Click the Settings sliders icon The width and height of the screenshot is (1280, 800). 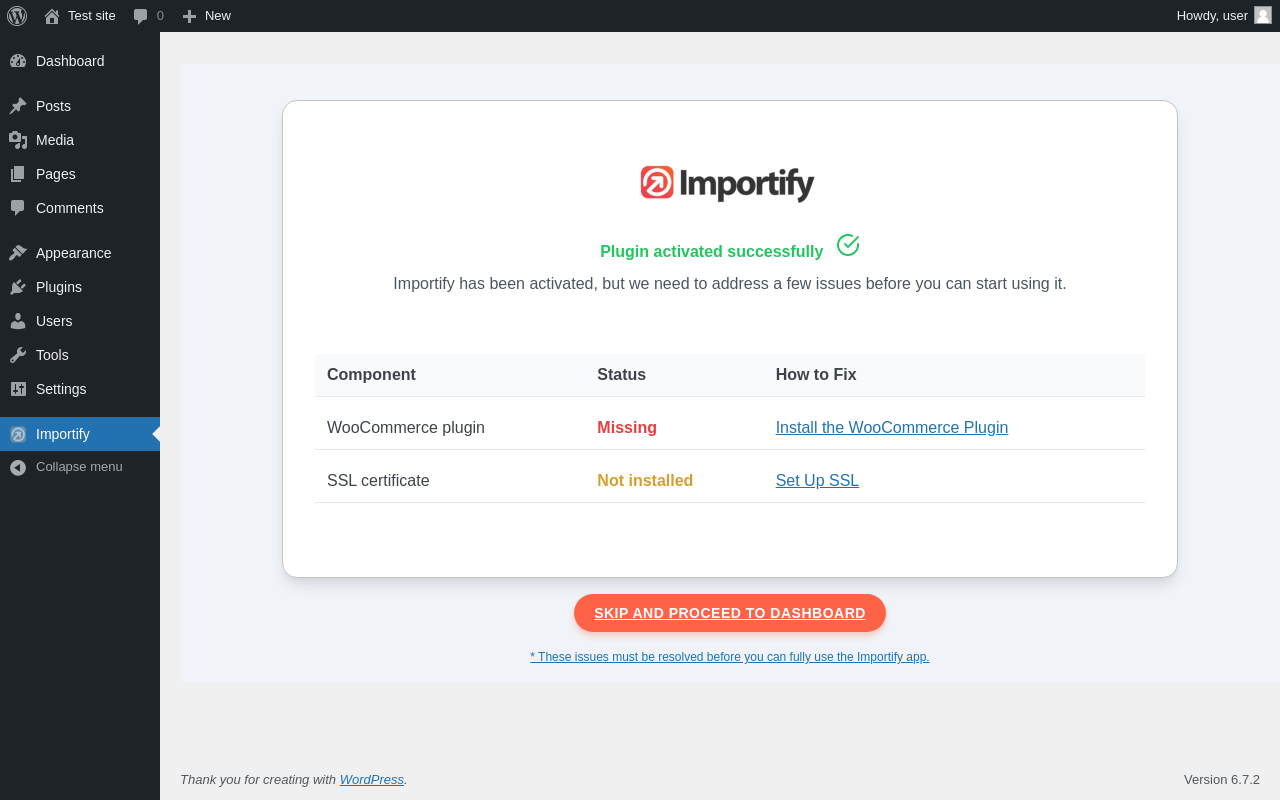(18, 389)
